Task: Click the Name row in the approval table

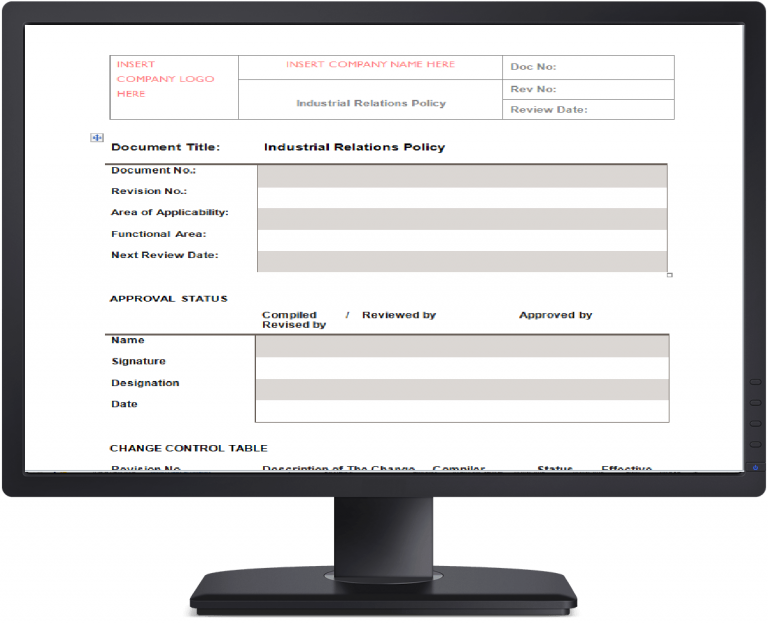Action: [x=461, y=346]
